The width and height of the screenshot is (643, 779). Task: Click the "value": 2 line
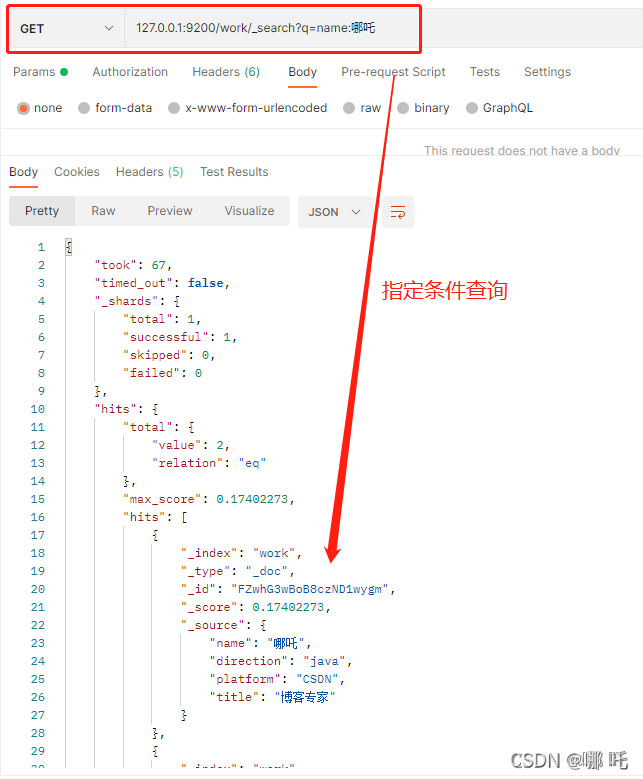point(191,445)
